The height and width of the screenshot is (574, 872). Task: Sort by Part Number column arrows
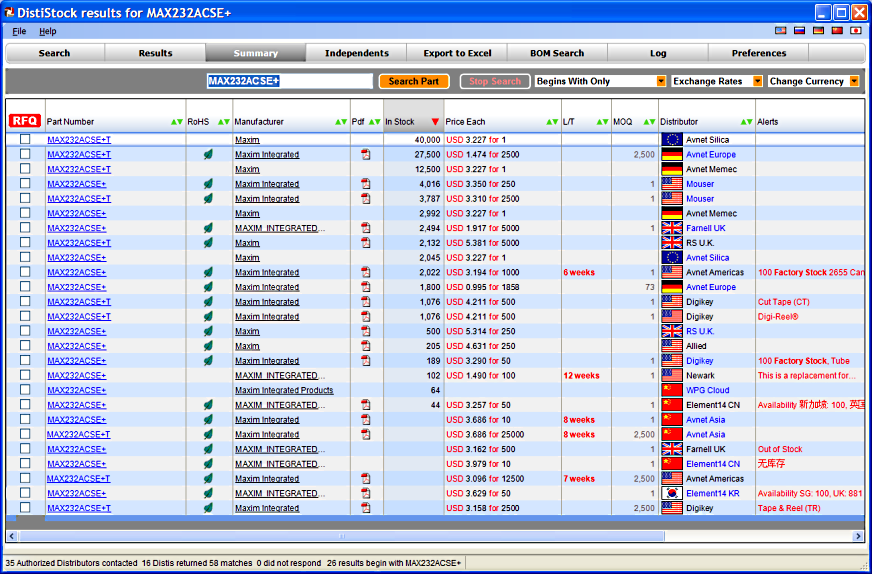[x=177, y=122]
